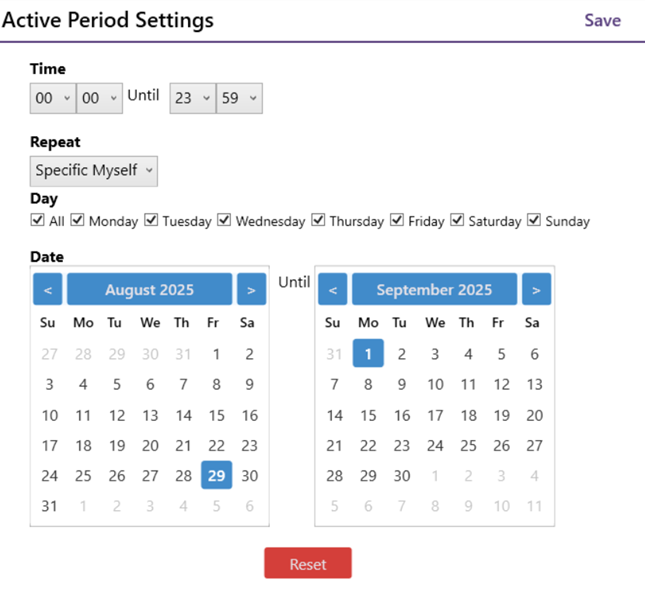The height and width of the screenshot is (589, 645).
Task: Go to previous month in September calendar
Action: tap(333, 290)
